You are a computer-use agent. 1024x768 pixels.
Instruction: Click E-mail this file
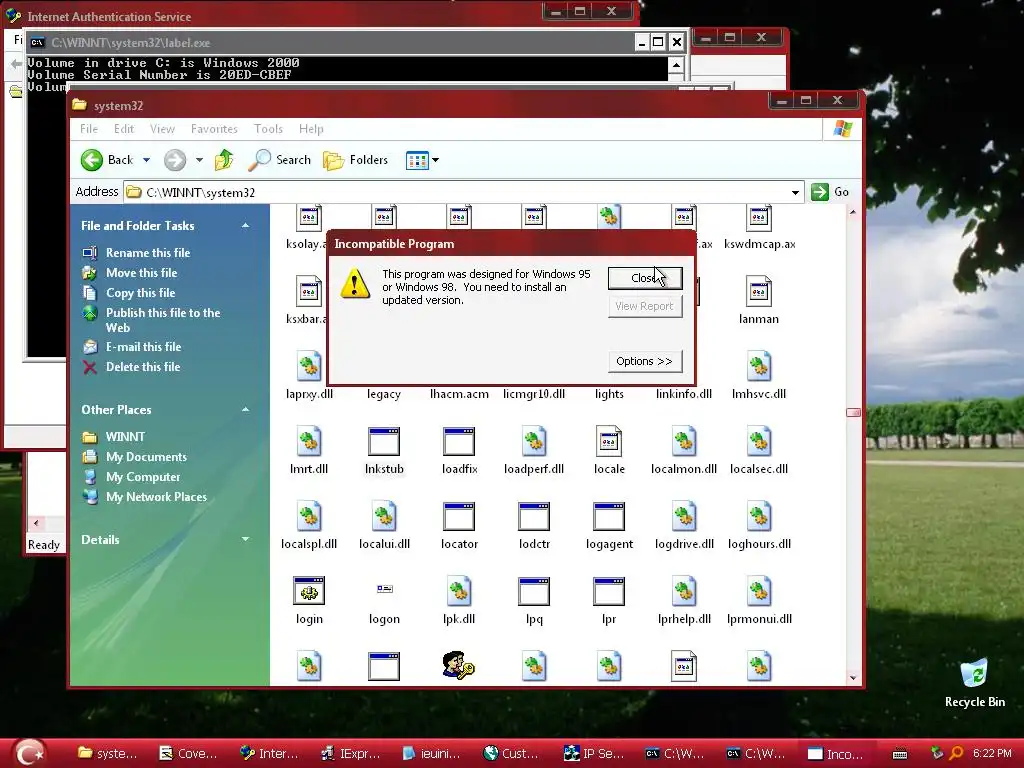pyautogui.click(x=144, y=347)
